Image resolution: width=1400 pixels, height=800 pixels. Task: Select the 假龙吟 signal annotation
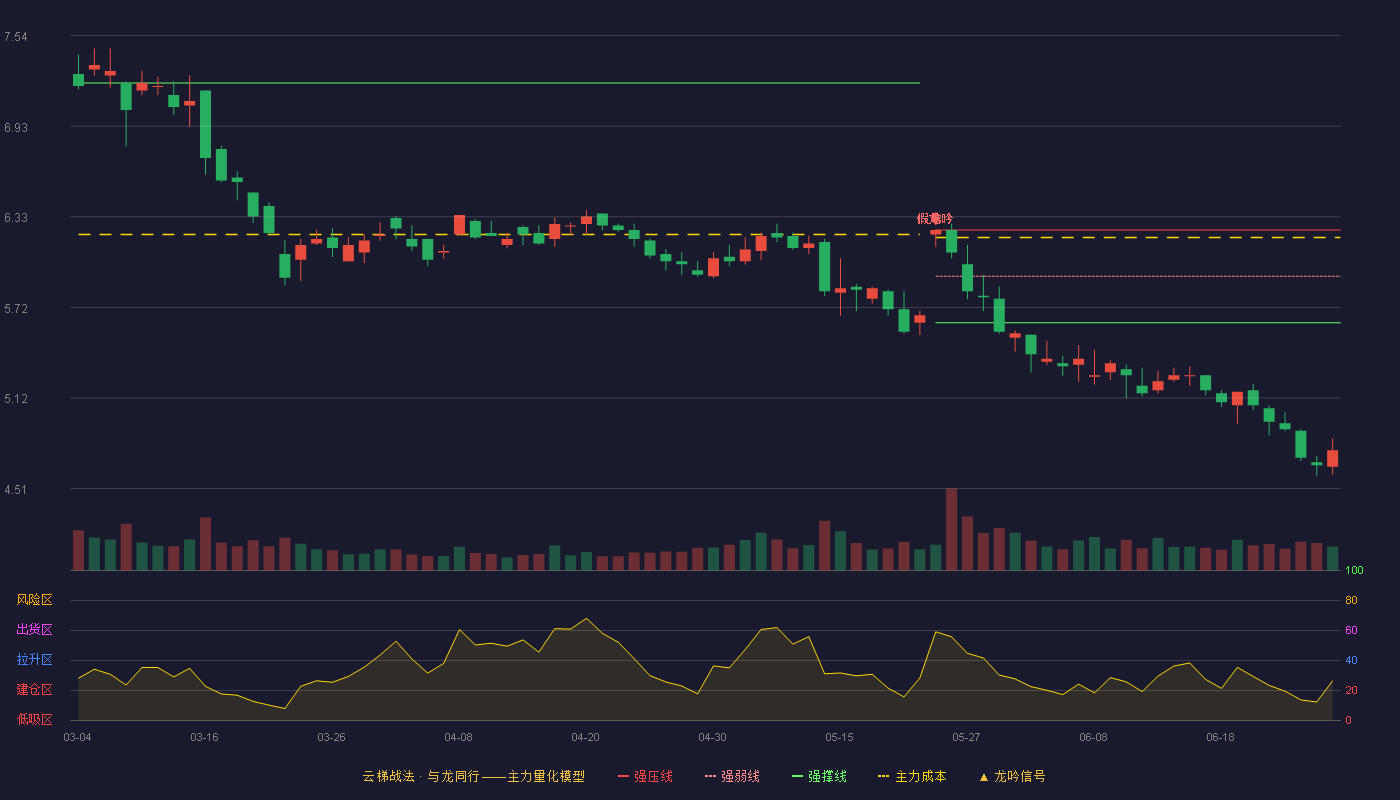[x=935, y=219]
